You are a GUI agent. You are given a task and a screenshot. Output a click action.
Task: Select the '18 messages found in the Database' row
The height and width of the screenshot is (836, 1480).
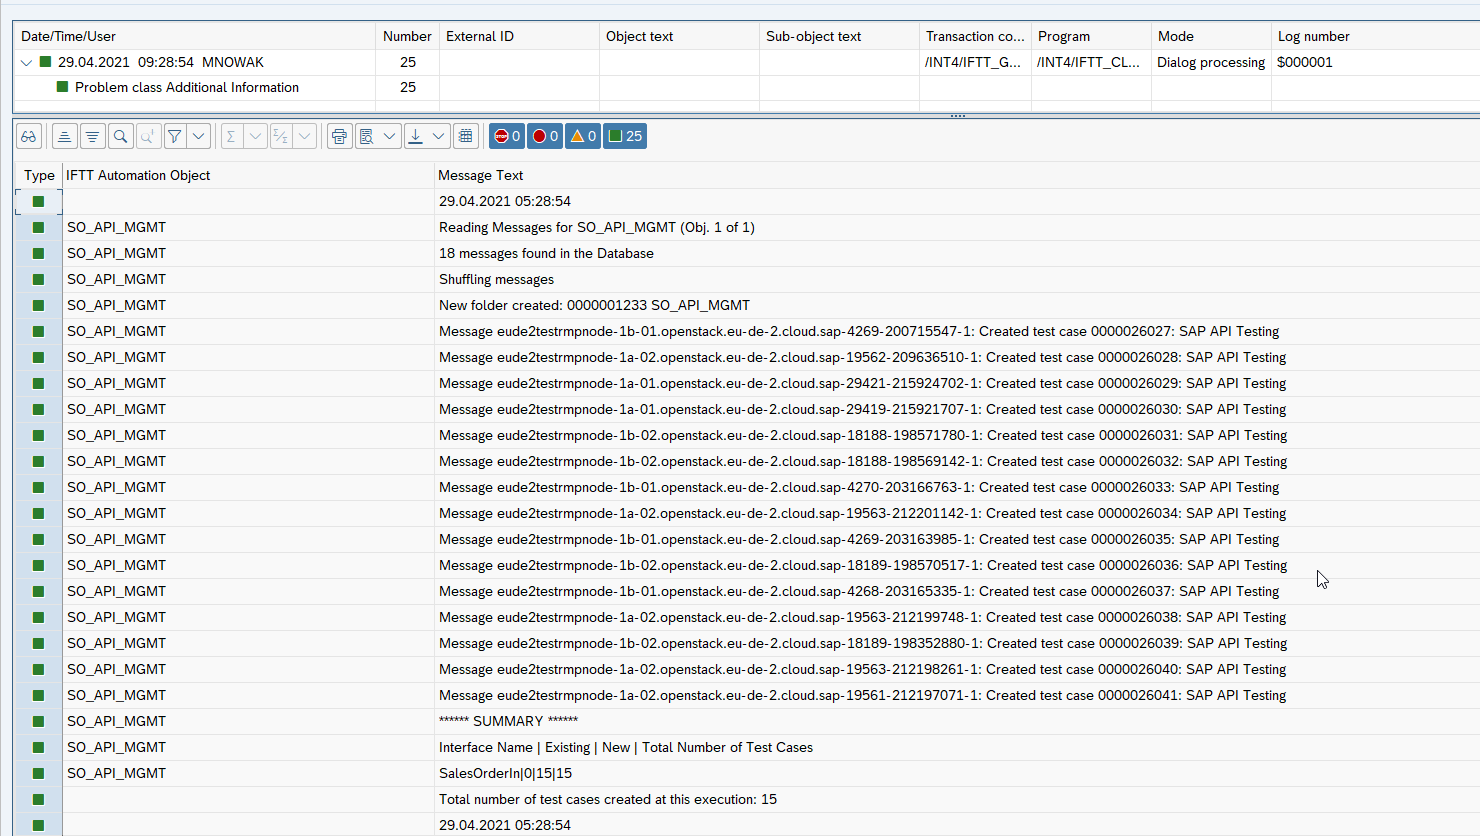[x=546, y=253]
